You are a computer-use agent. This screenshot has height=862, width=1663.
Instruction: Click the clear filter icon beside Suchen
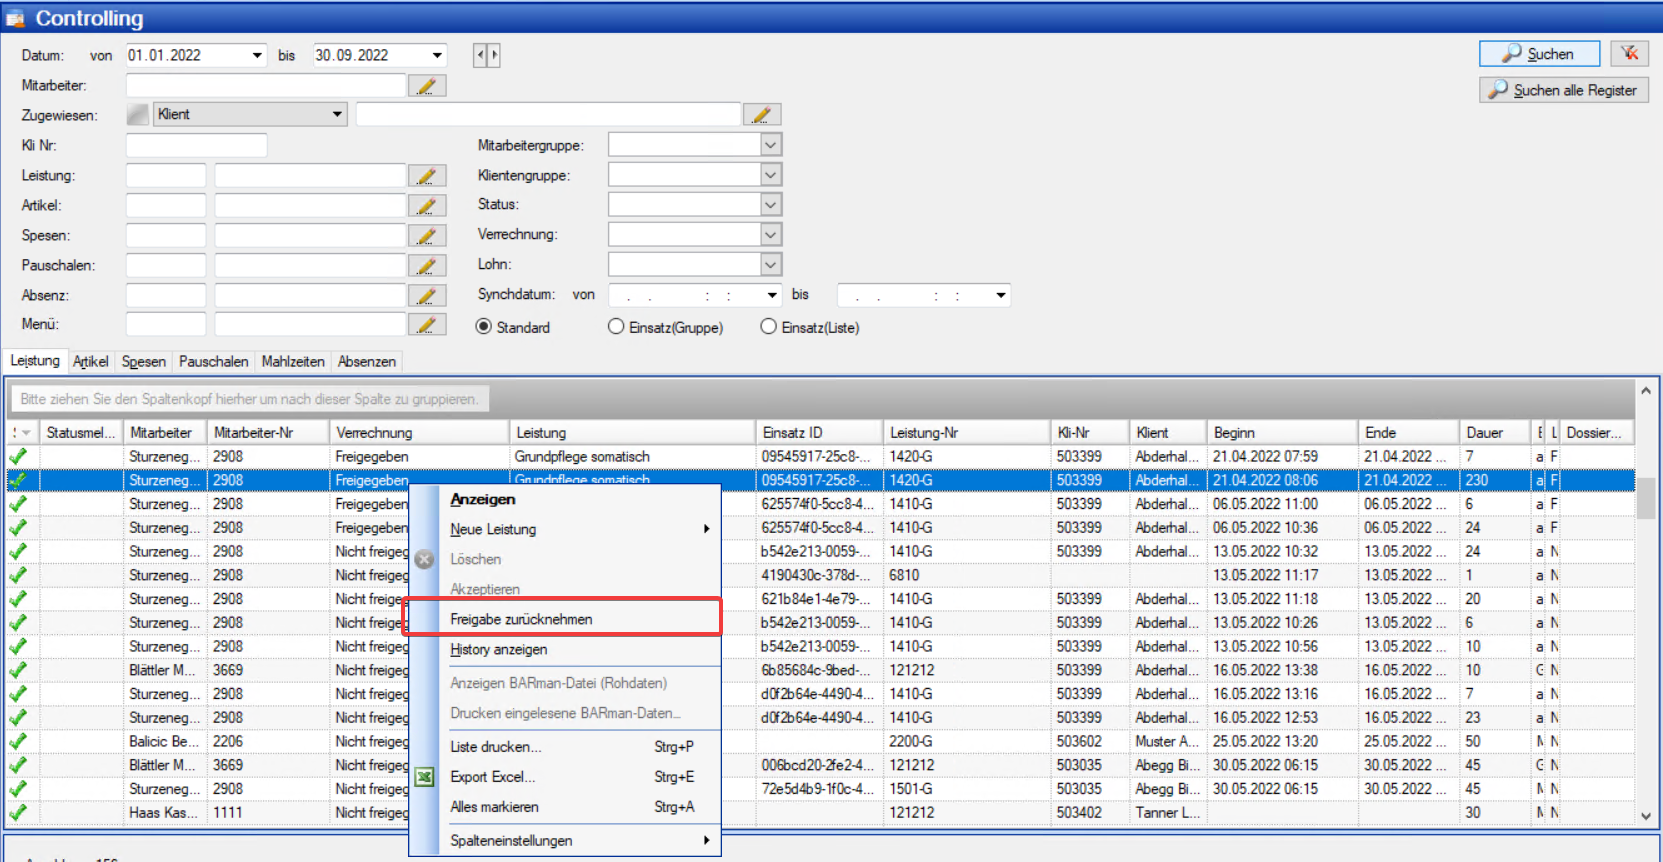coord(1629,54)
